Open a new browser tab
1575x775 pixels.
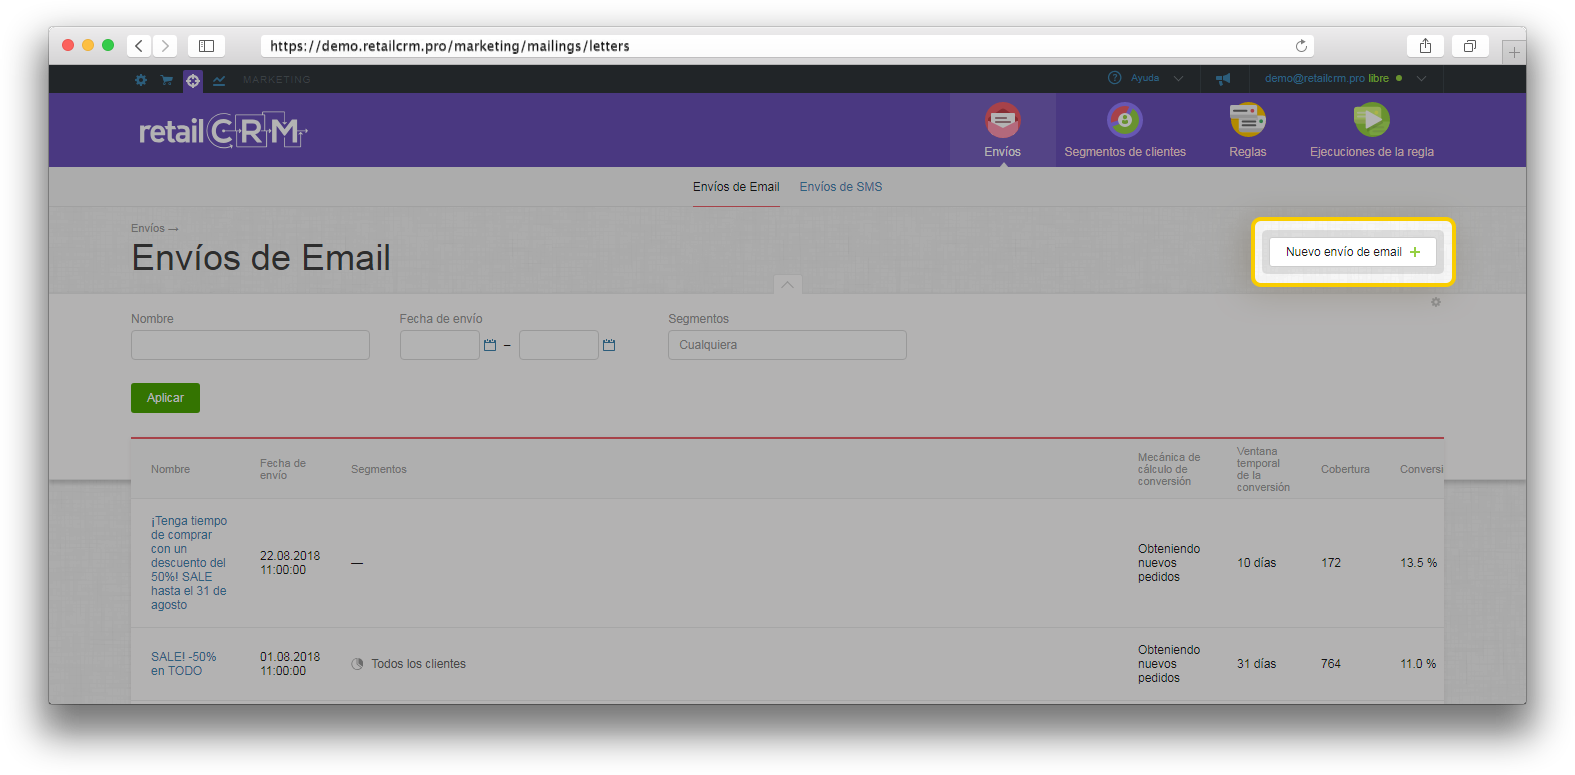1514,52
